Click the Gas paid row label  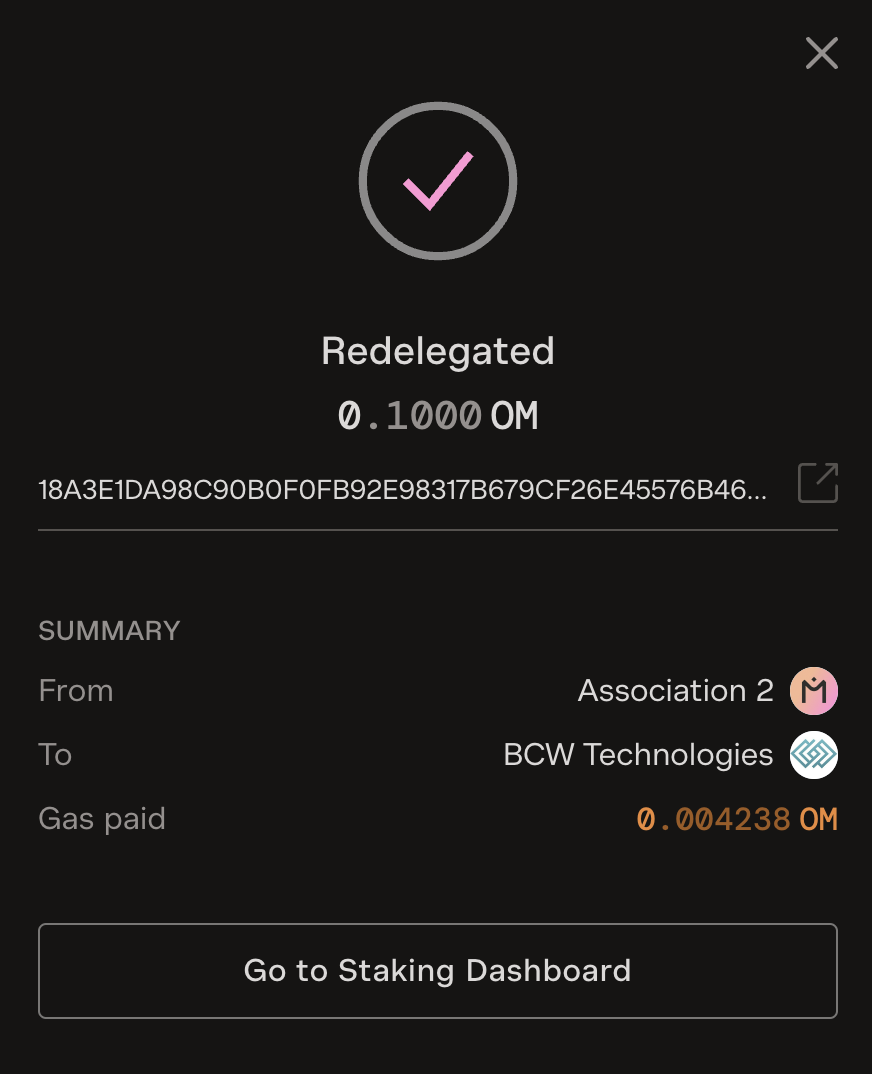coord(102,819)
